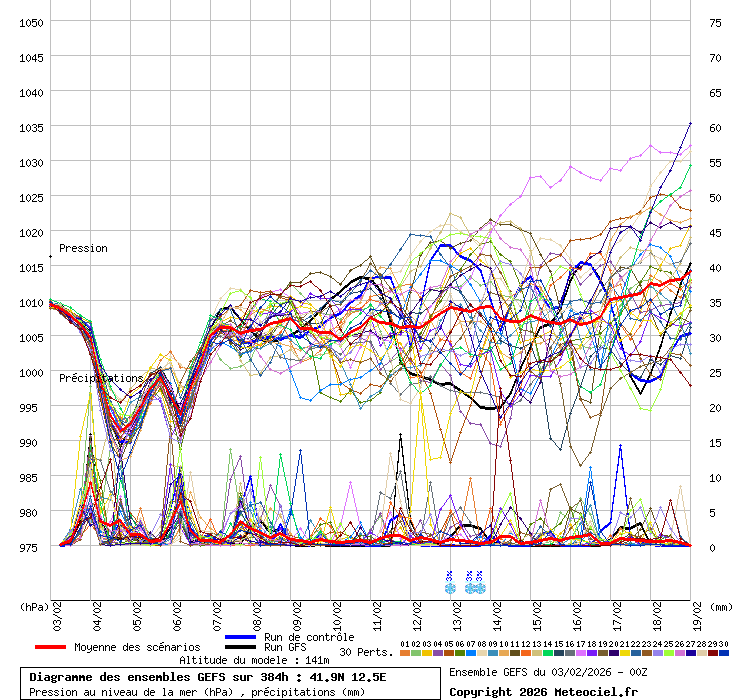Select perturbation 30 blue color swatch
Screen dimensions: 740x700
click(x=724, y=653)
